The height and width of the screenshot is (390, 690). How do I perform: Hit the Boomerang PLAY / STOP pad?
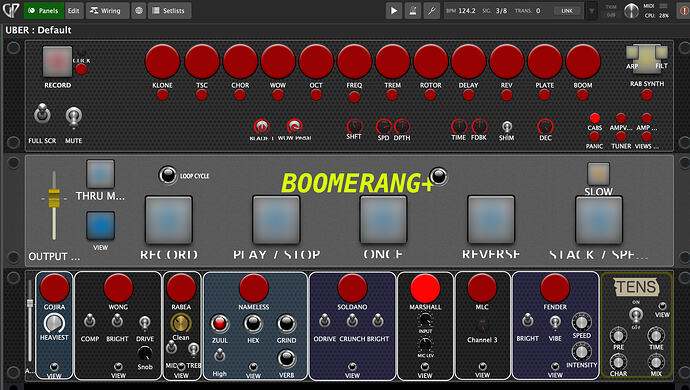pyautogui.click(x=276, y=220)
